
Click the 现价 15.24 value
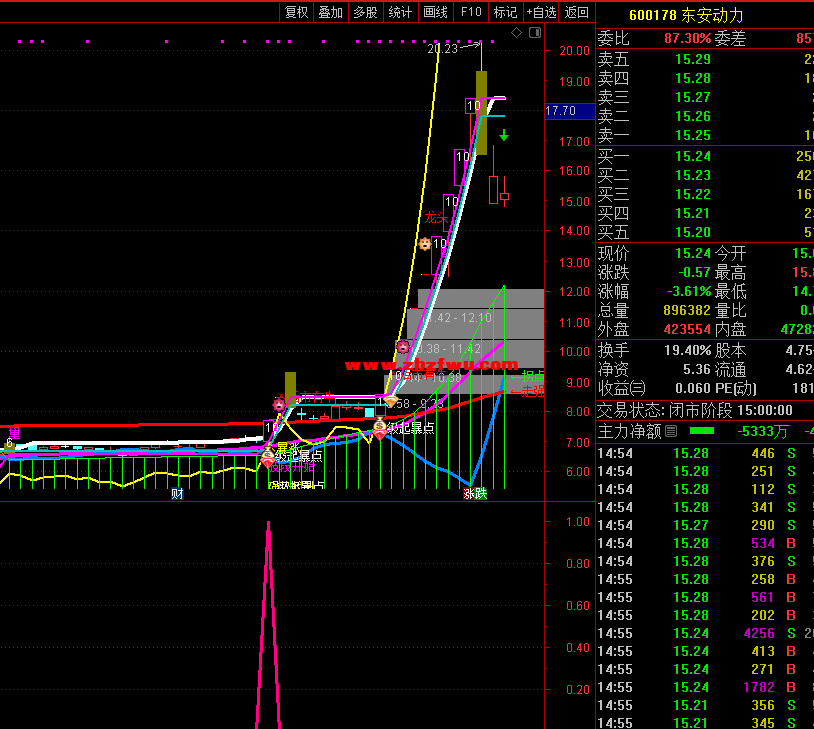click(693, 253)
